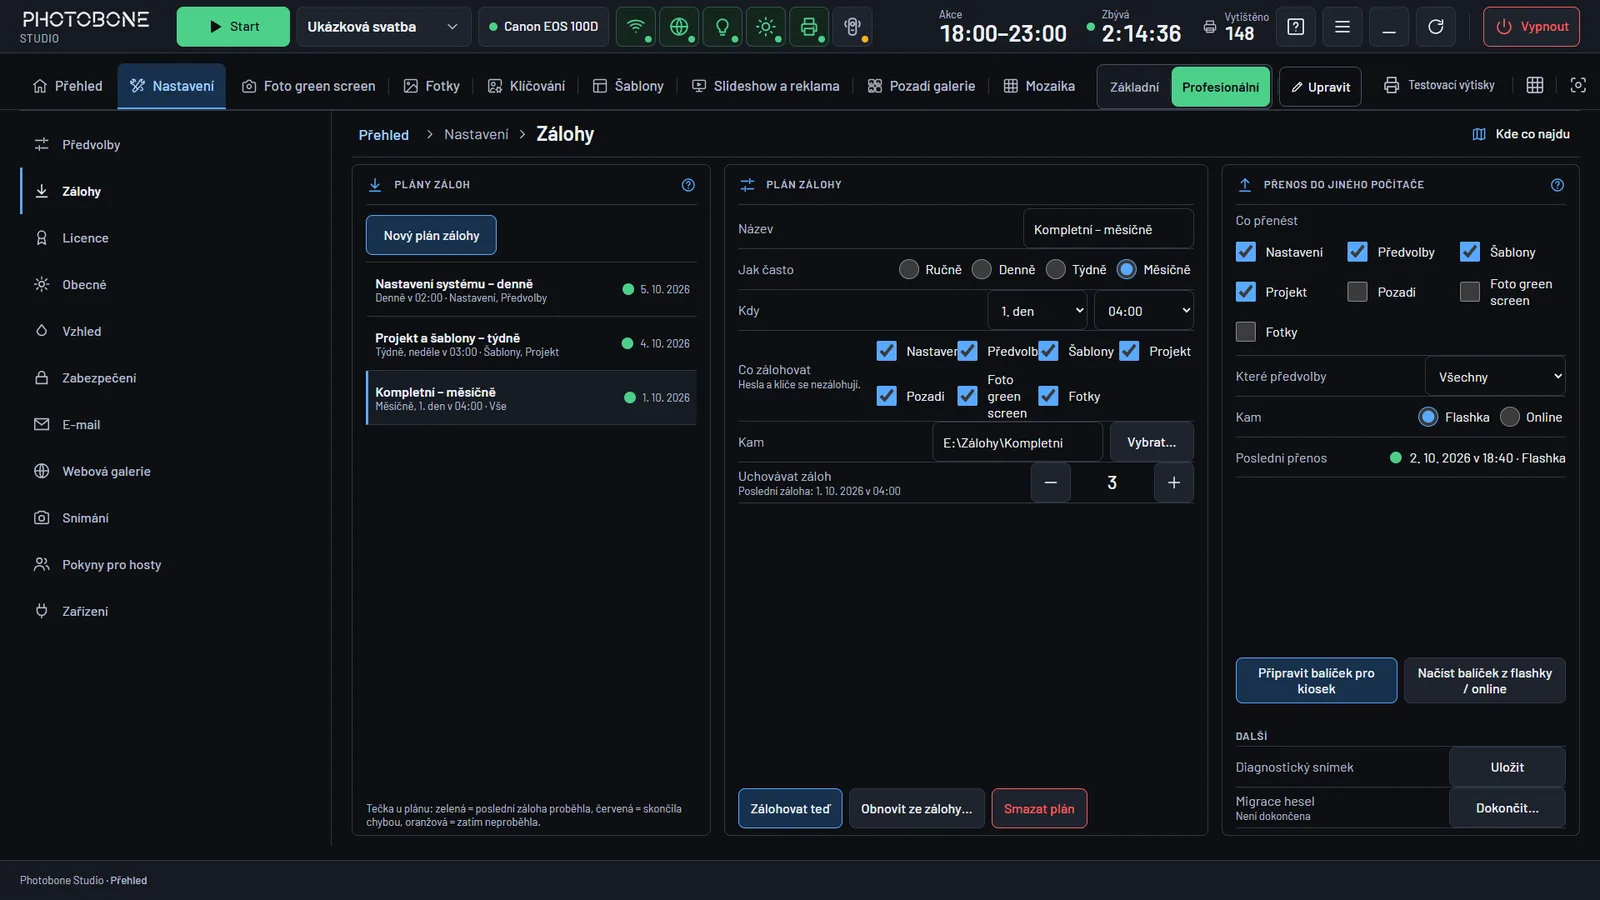Switch mode to Základní
This screenshot has height=900, width=1600.
click(1135, 87)
